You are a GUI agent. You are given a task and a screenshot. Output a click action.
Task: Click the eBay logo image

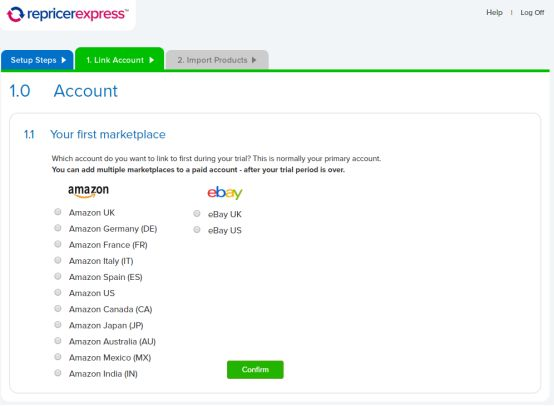[225, 193]
